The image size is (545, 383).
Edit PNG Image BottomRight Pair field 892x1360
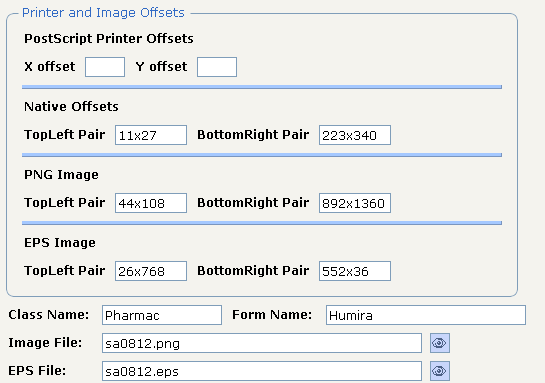coord(355,203)
